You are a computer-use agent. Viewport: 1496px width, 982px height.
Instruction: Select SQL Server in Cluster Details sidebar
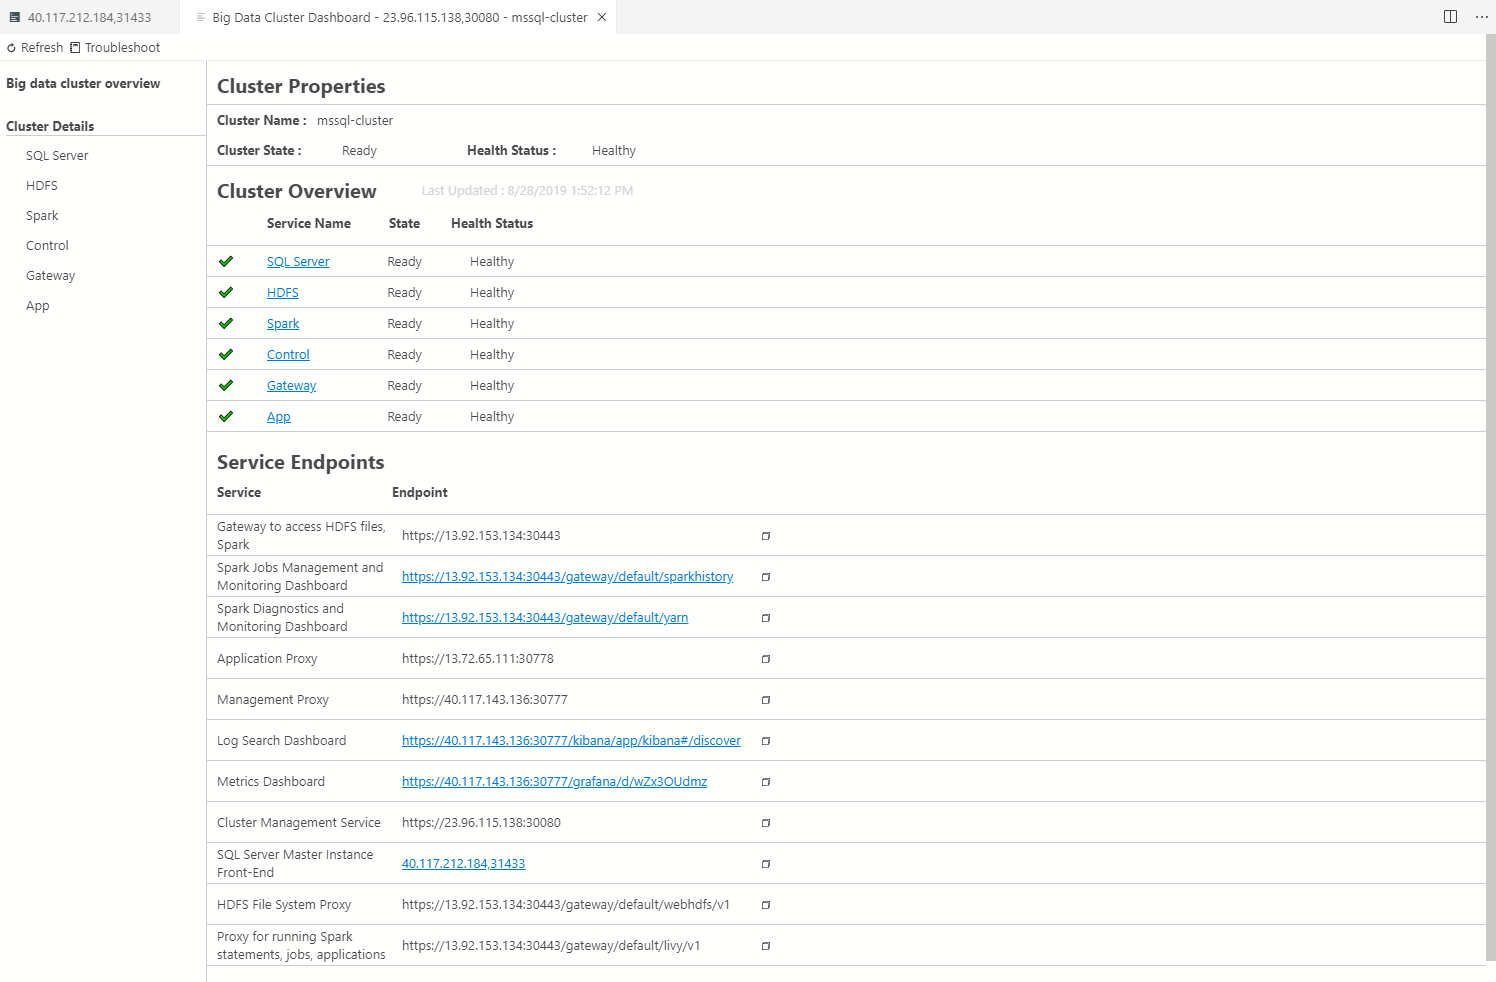pyautogui.click(x=57, y=156)
